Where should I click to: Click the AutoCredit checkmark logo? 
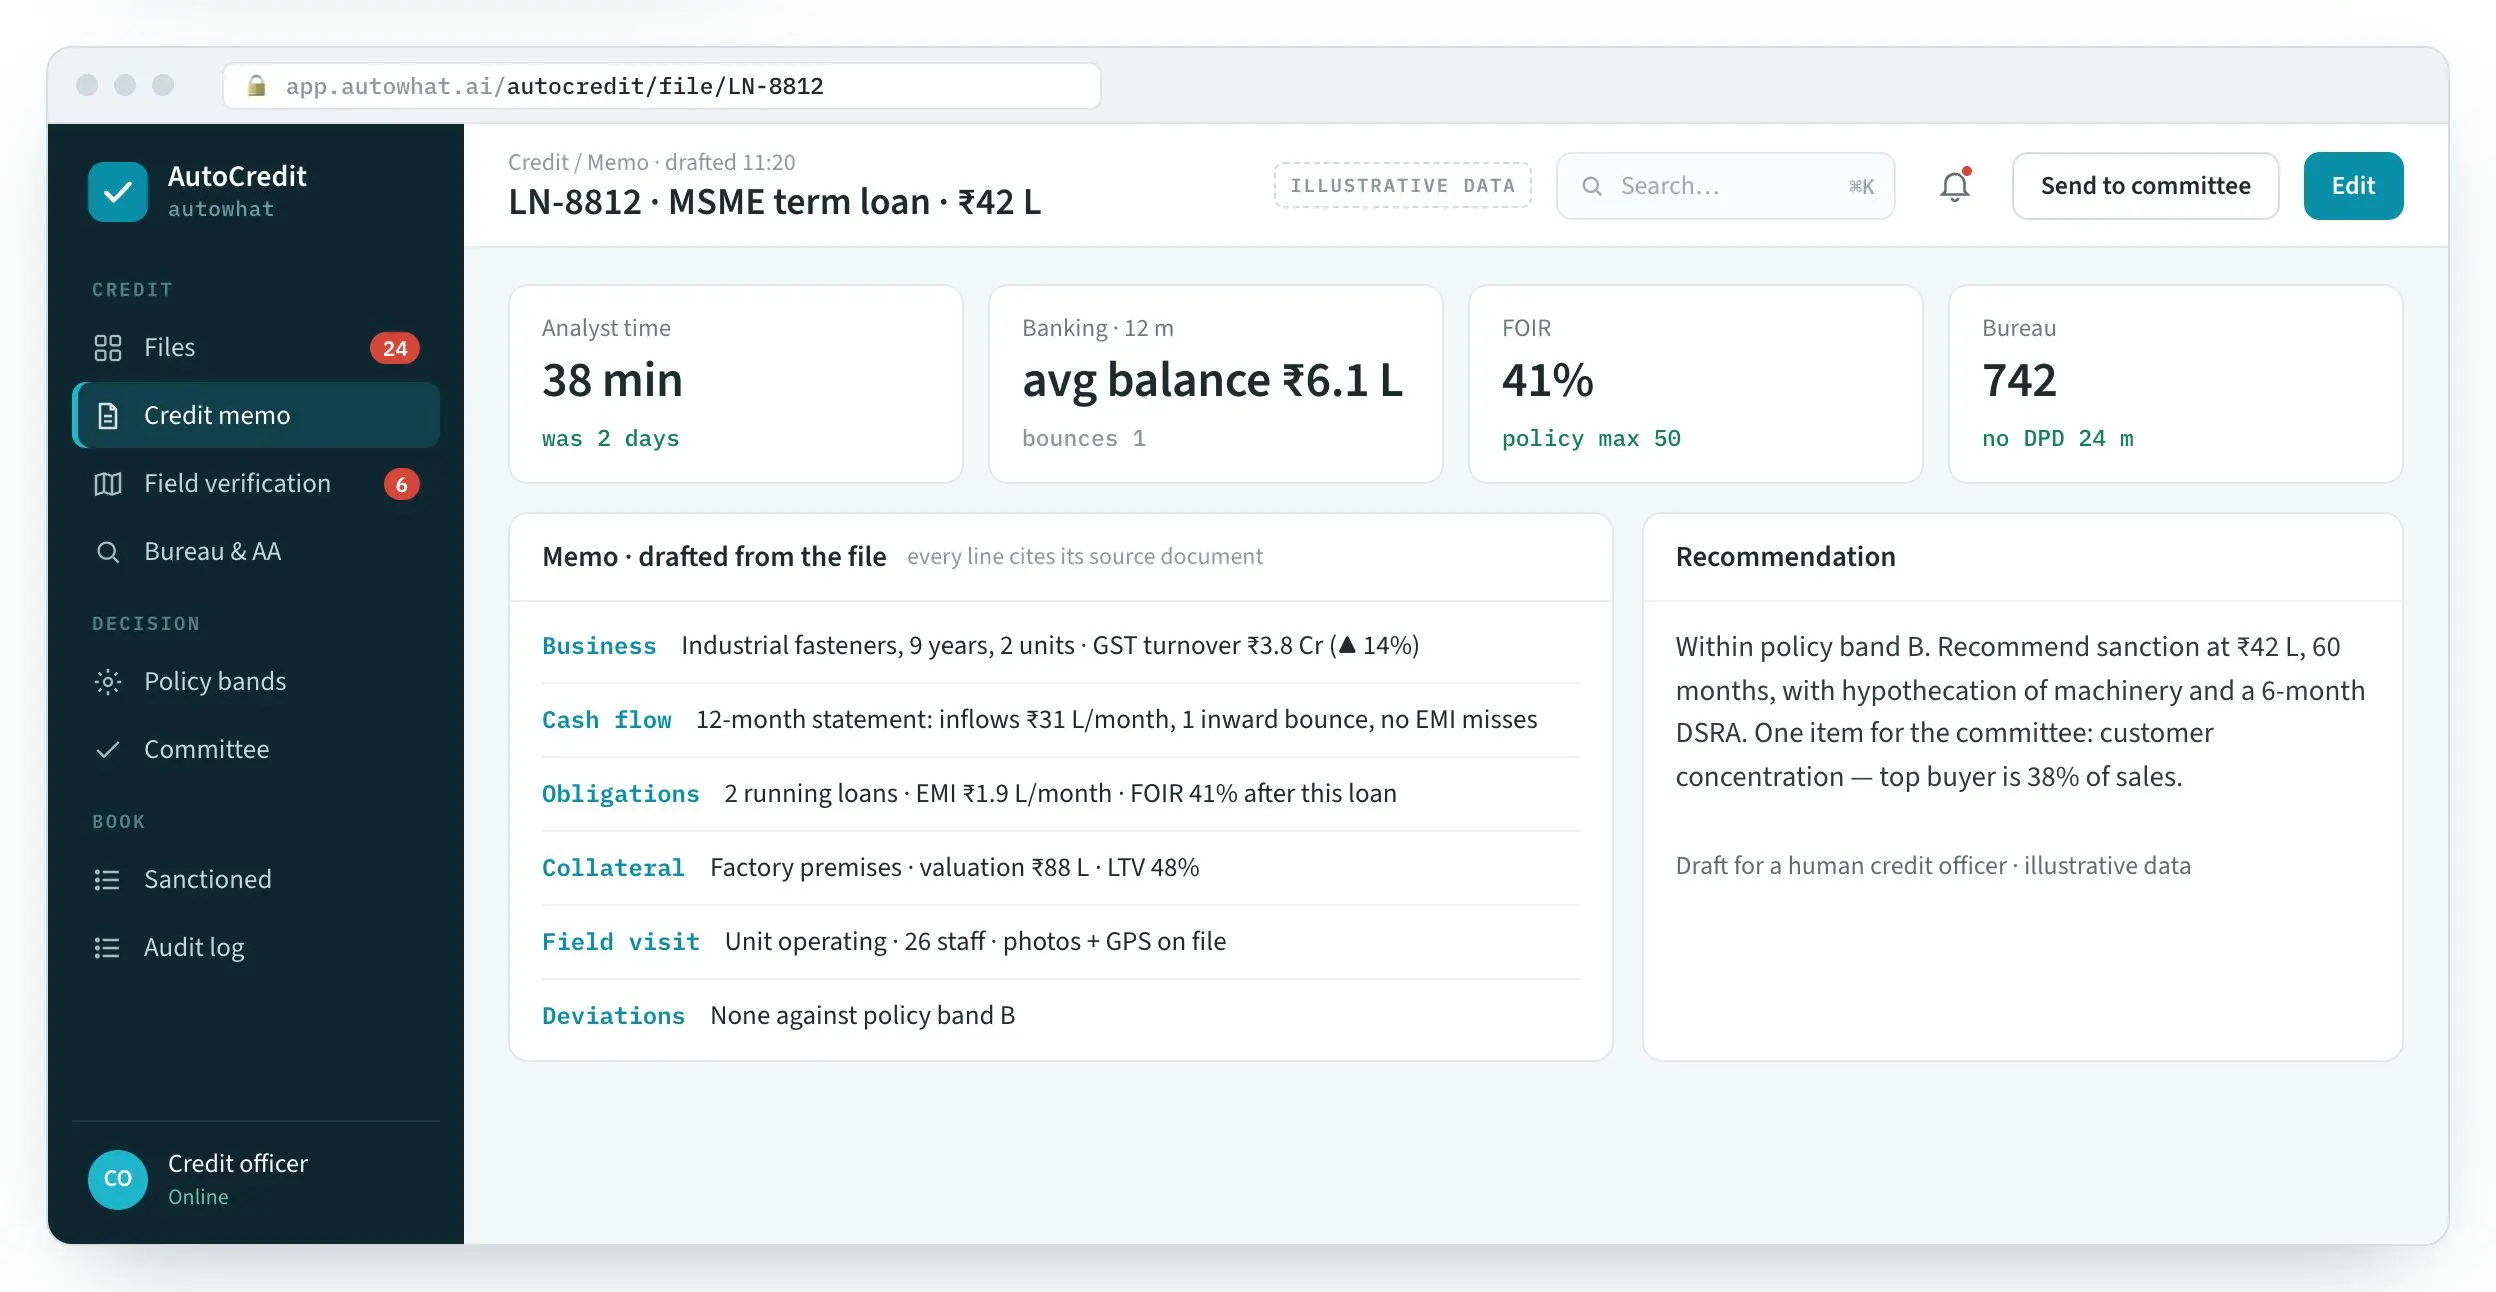click(x=118, y=191)
